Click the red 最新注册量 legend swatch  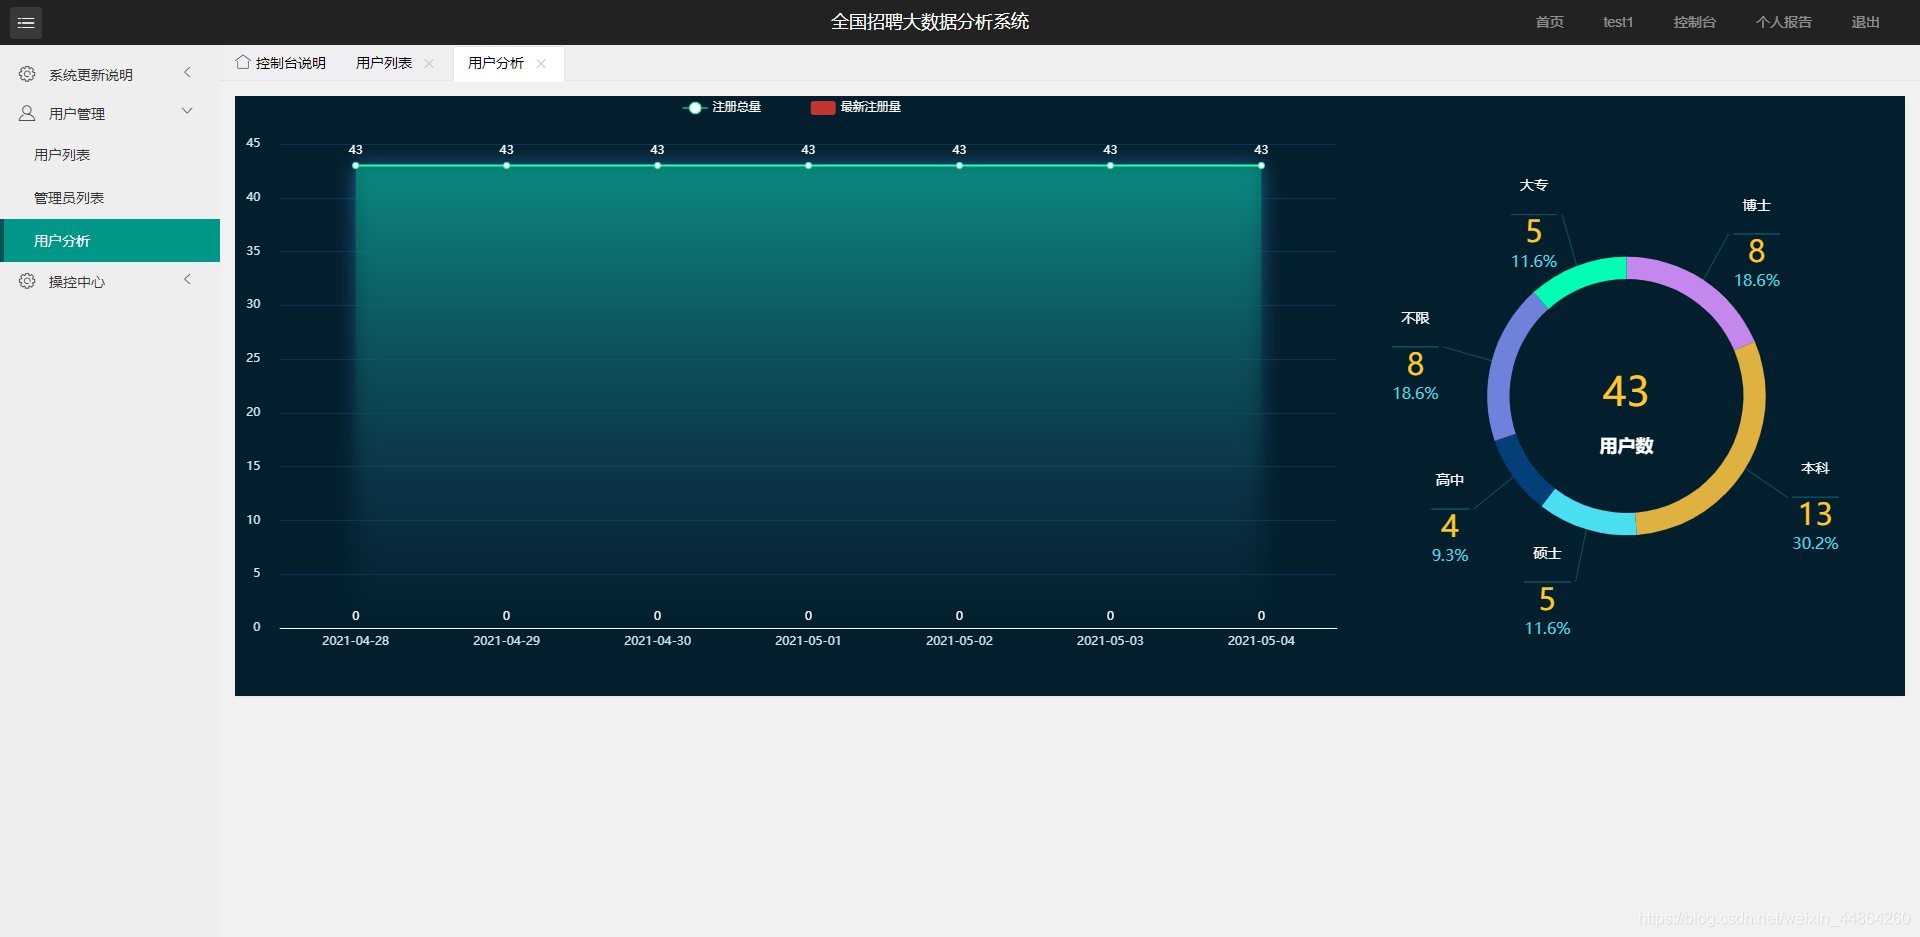[823, 108]
